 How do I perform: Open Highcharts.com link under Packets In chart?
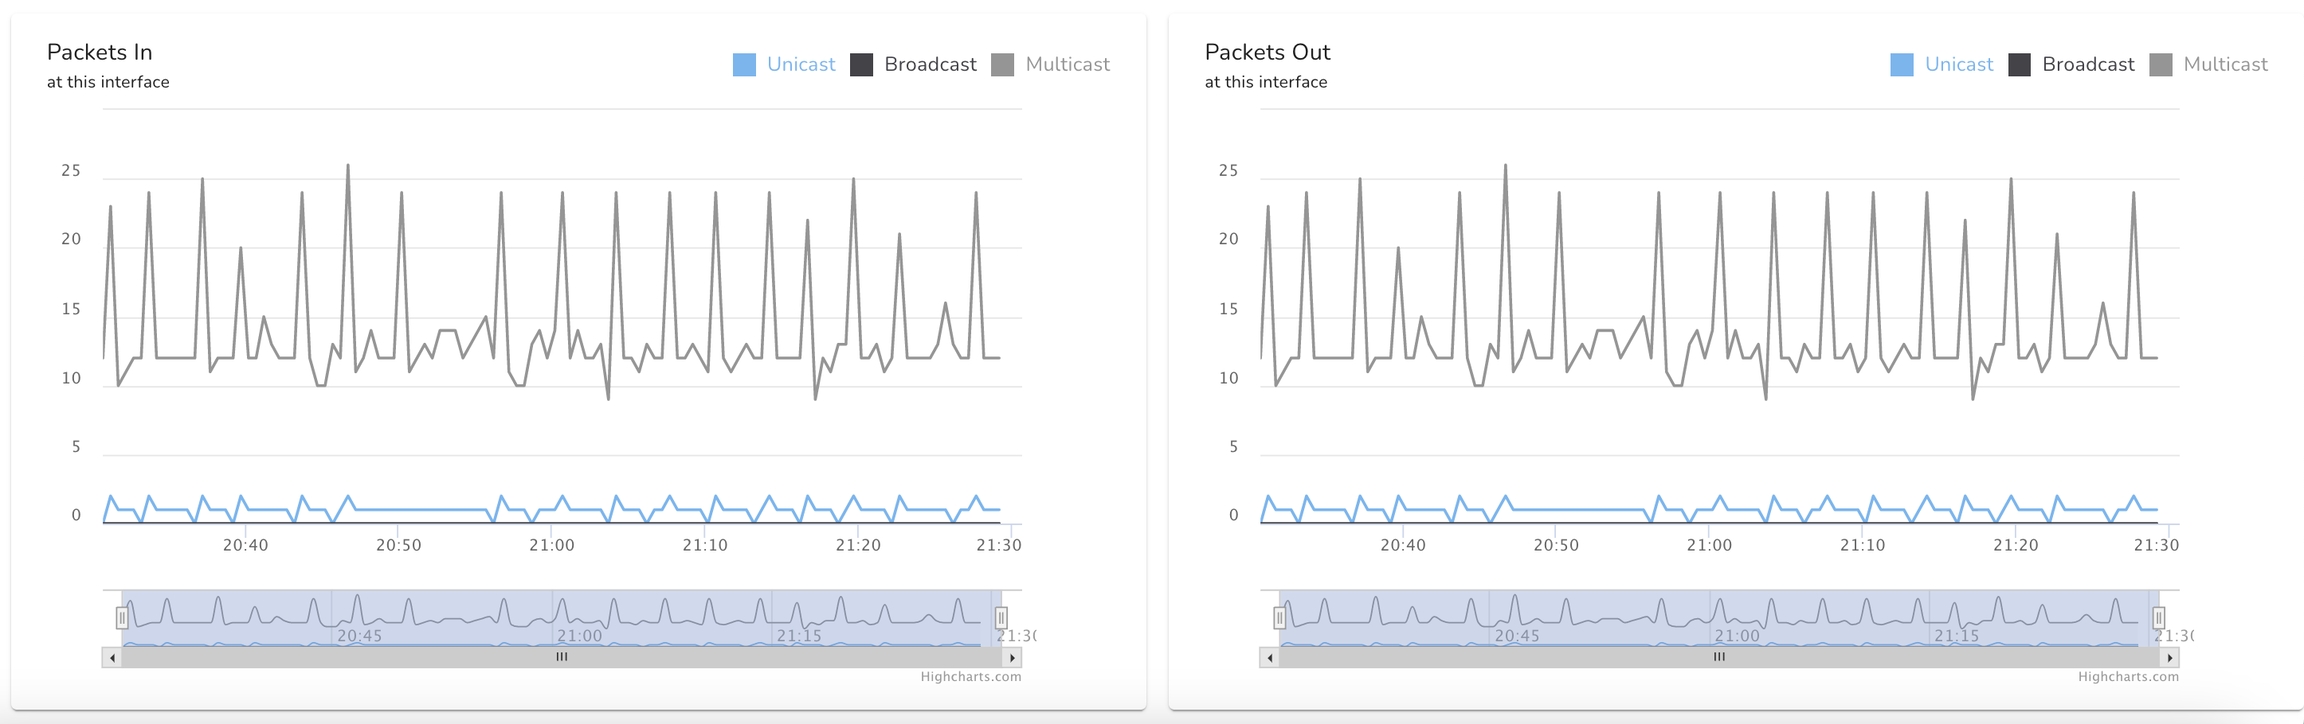[x=970, y=677]
